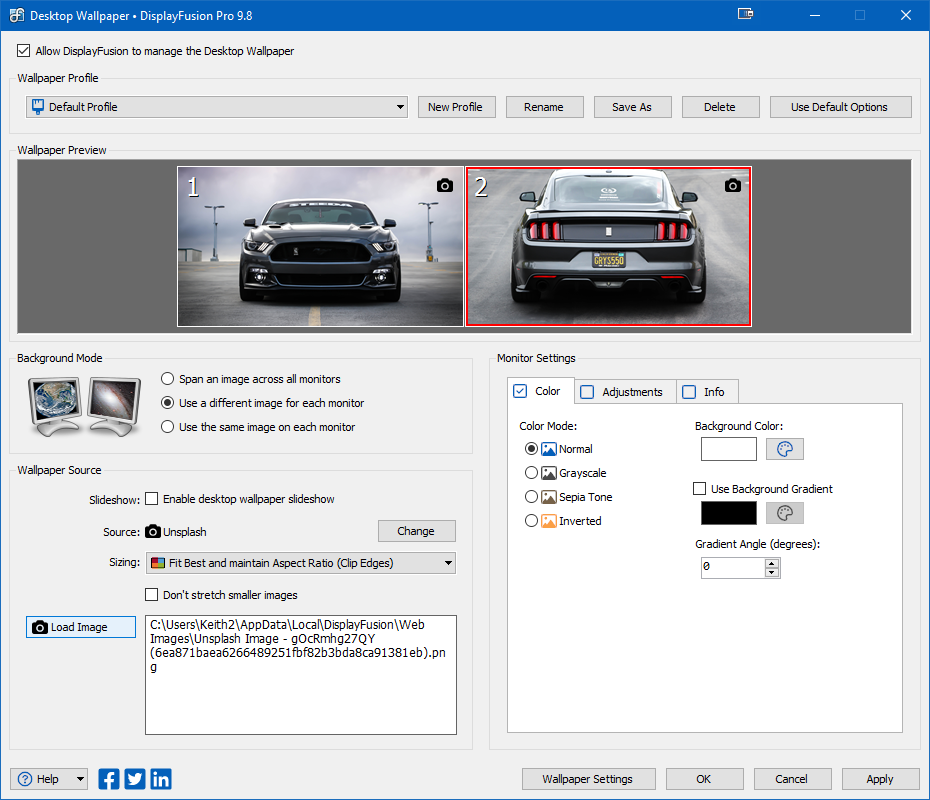Click the DisplayFusion app icon in title bar
This screenshot has width=930, height=800.
17,15
